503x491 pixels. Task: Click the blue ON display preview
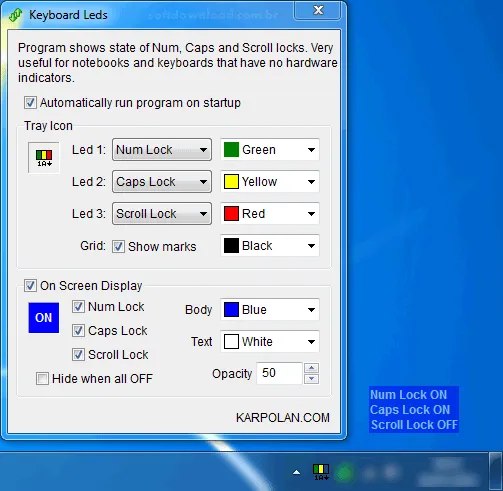[x=44, y=318]
